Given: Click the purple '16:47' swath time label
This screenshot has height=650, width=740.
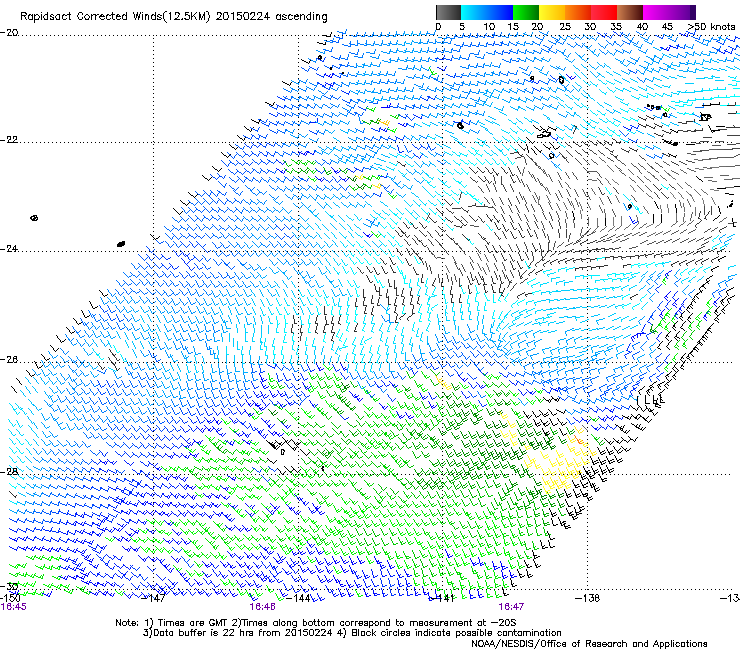Looking at the screenshot, I should [511, 607].
